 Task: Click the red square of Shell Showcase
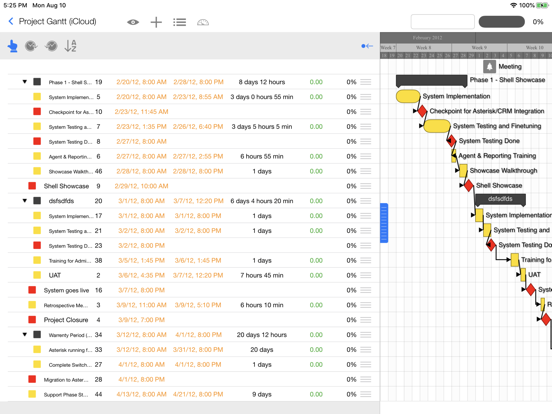click(32, 186)
